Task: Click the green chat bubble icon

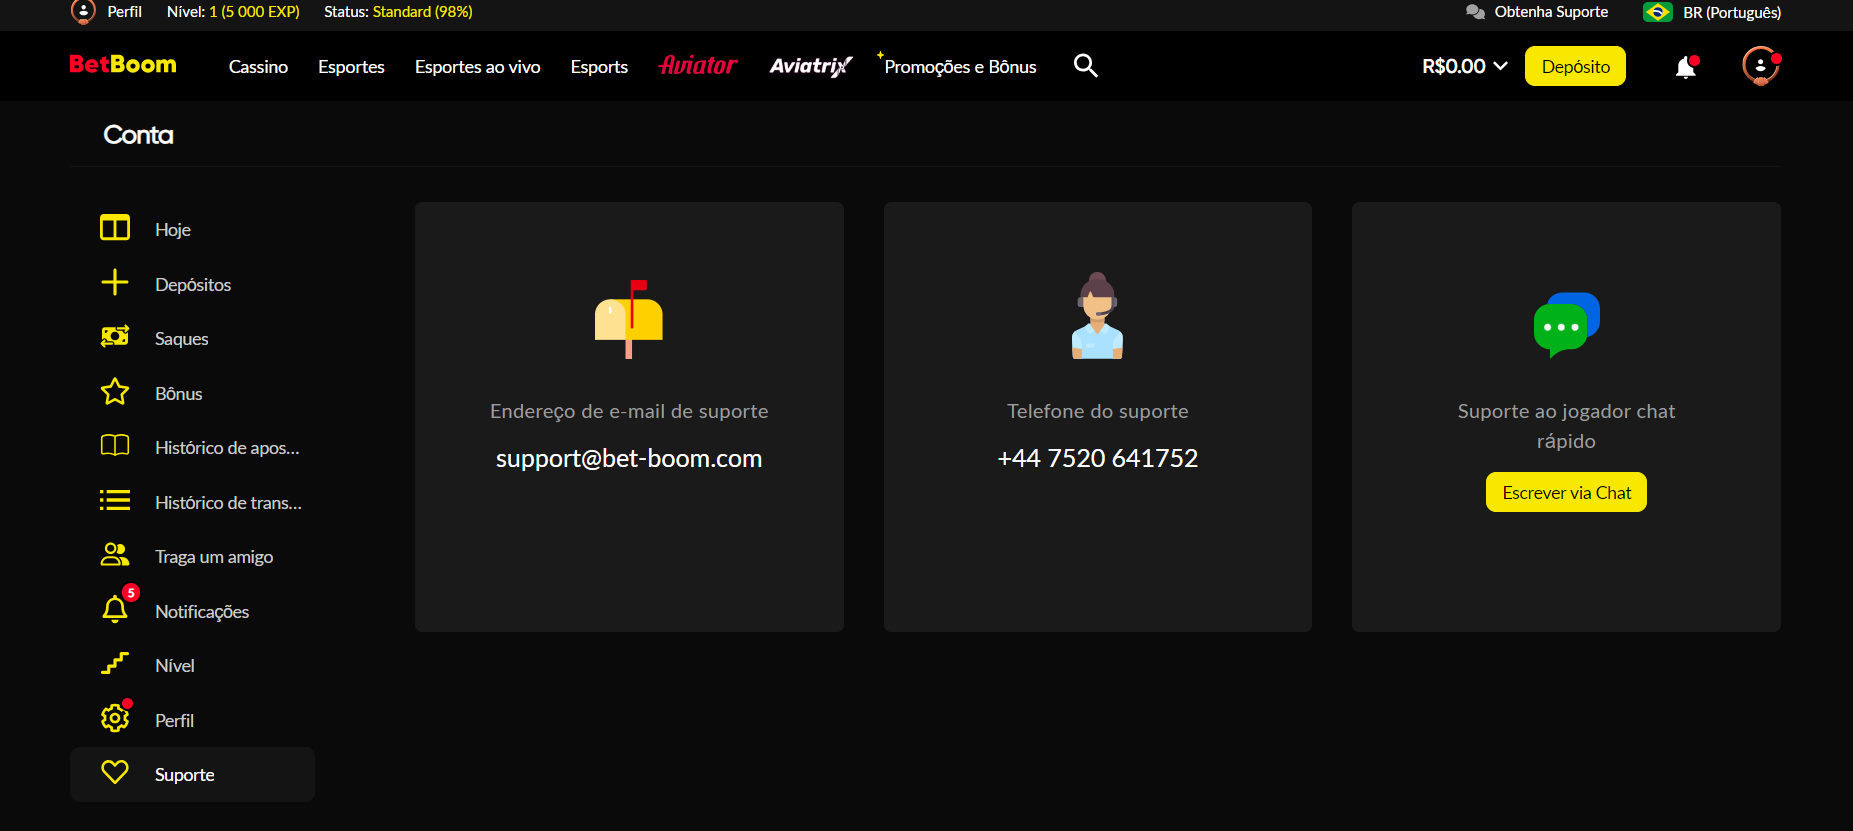Action: 1566,325
